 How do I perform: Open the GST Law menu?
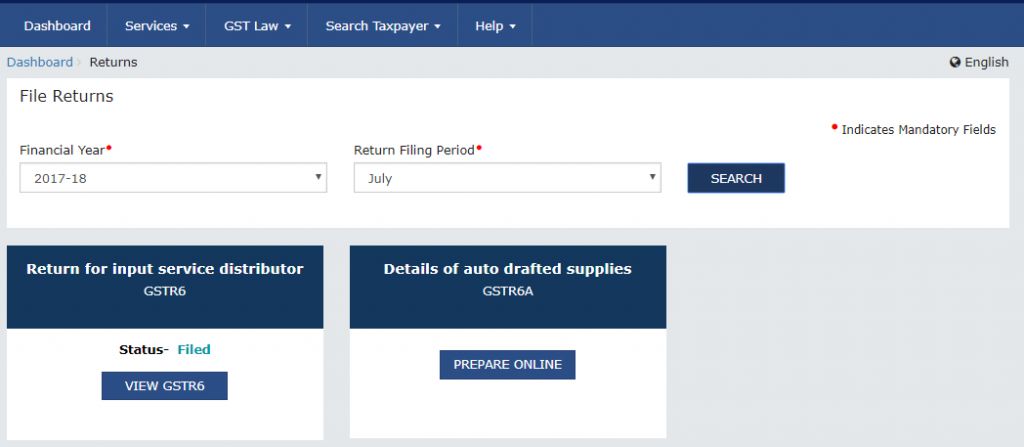click(x=257, y=26)
